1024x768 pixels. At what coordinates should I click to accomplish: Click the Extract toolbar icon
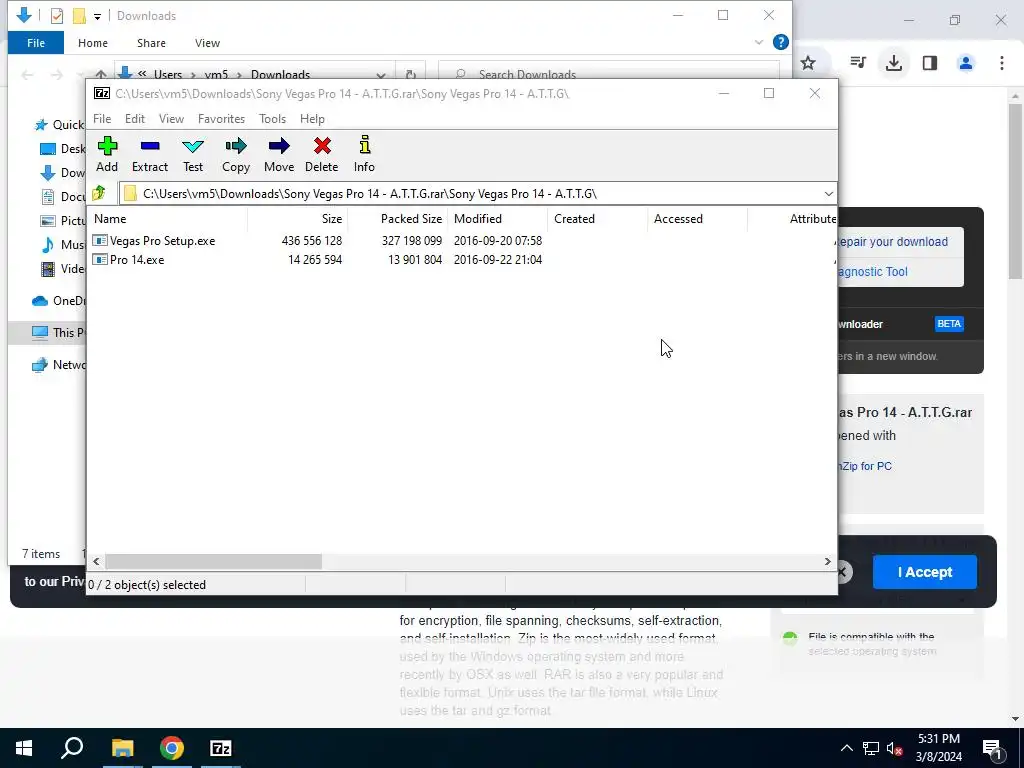[150, 154]
